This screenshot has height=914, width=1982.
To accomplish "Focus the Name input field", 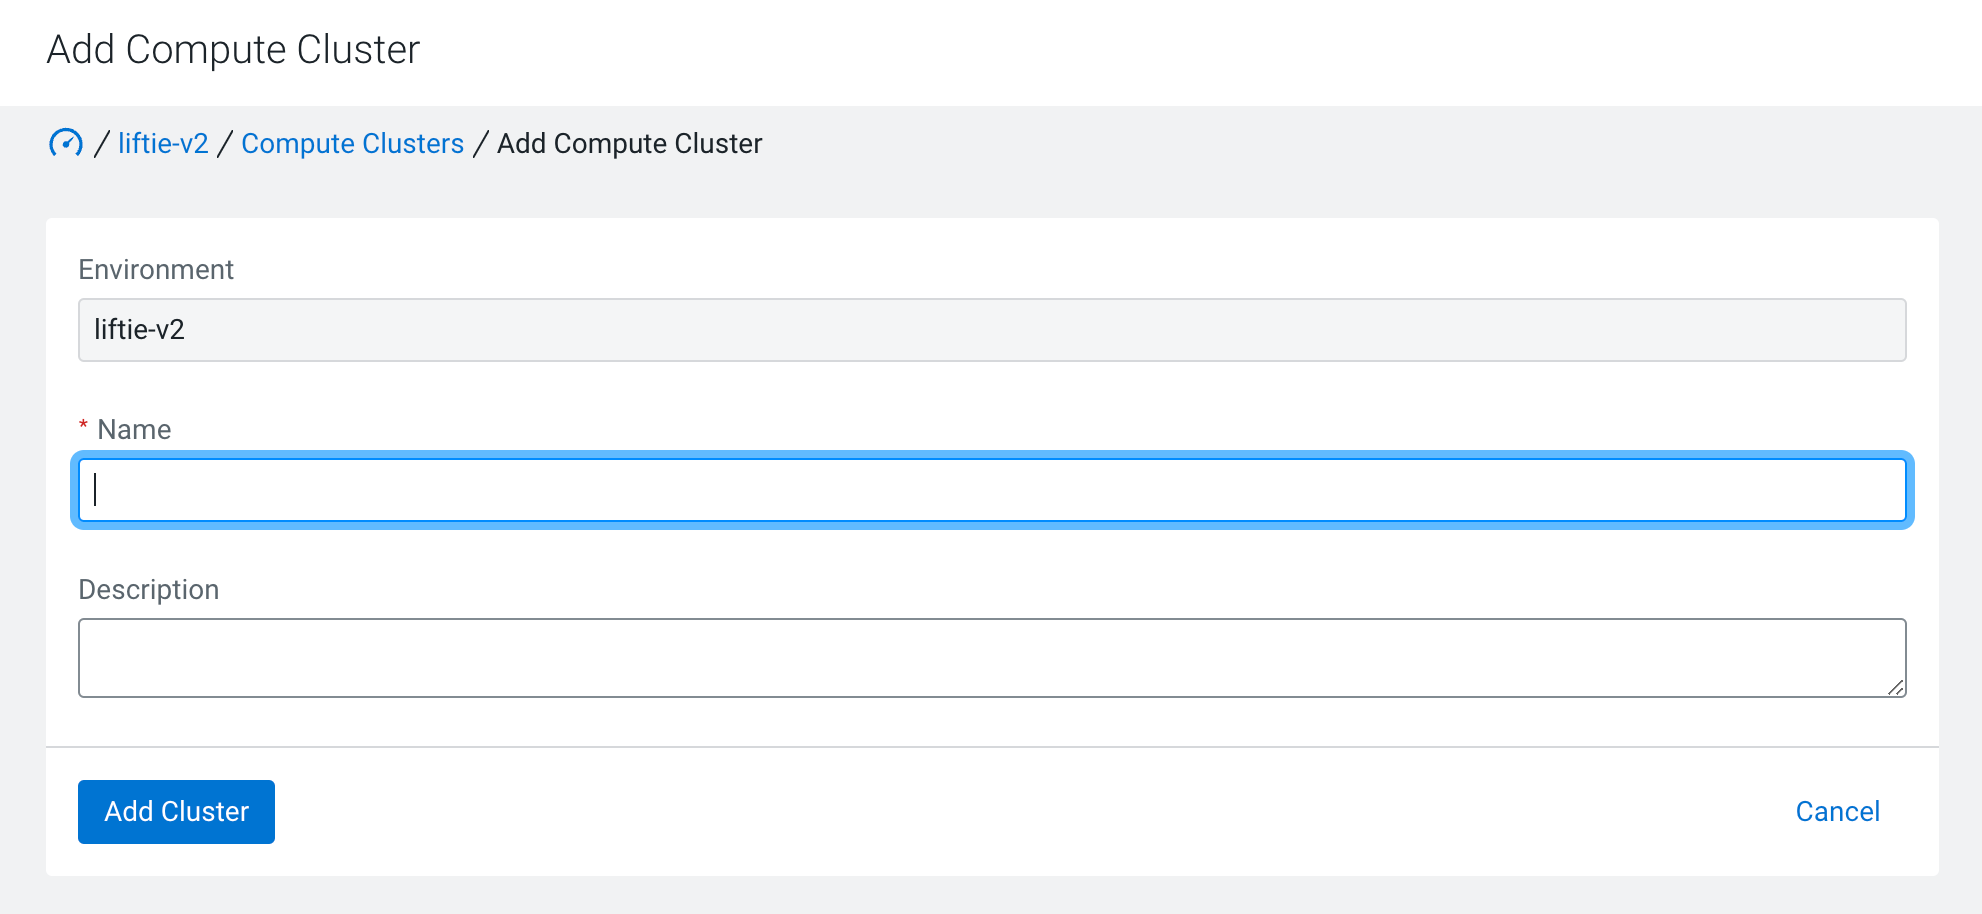I will [991, 490].
